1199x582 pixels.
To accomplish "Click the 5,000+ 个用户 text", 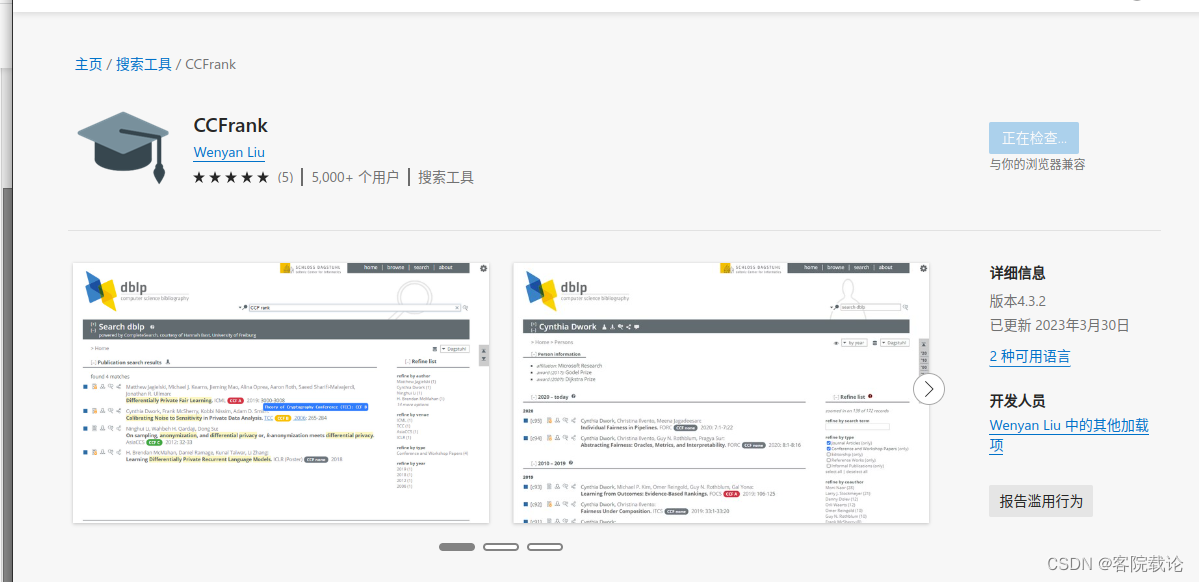I will [x=356, y=177].
